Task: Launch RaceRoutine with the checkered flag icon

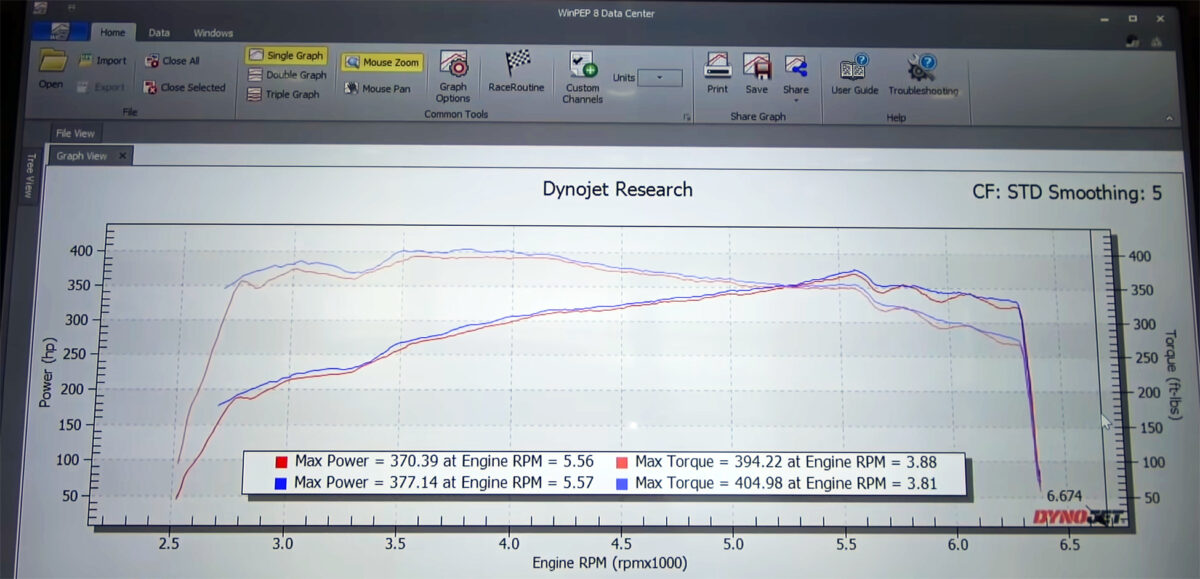Action: click(516, 71)
